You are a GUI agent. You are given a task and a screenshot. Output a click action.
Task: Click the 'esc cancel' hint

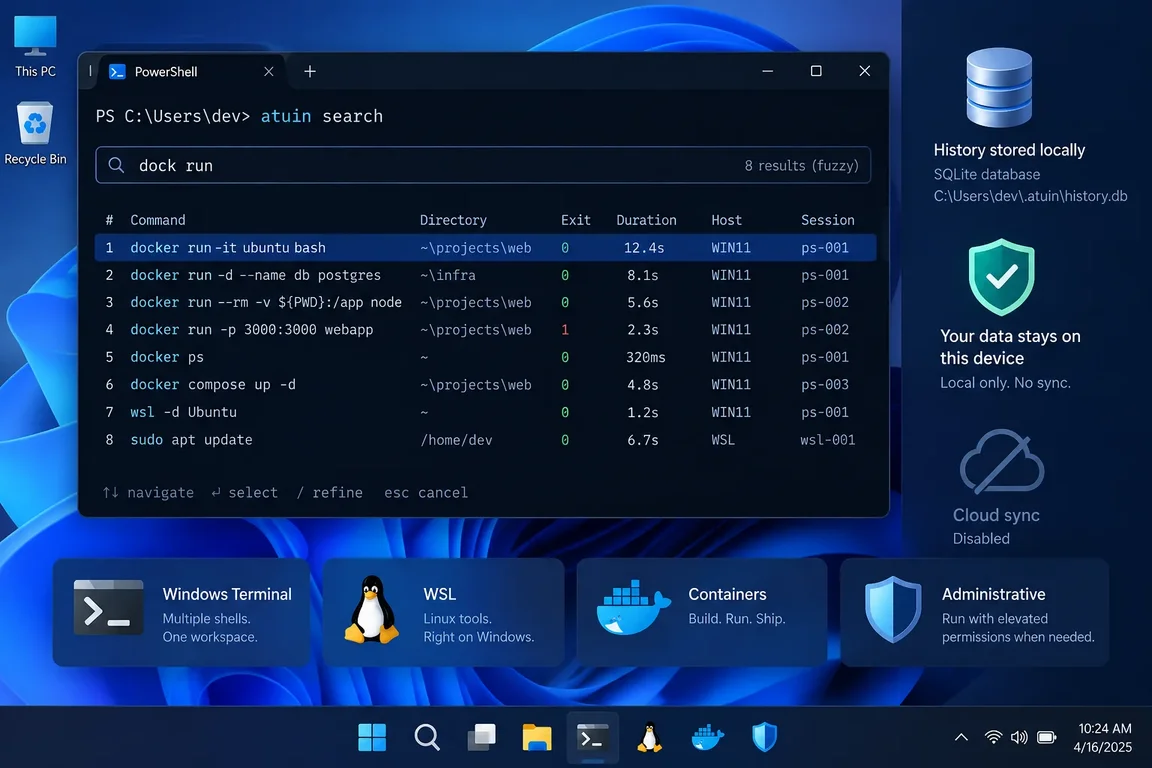pyautogui.click(x=426, y=492)
